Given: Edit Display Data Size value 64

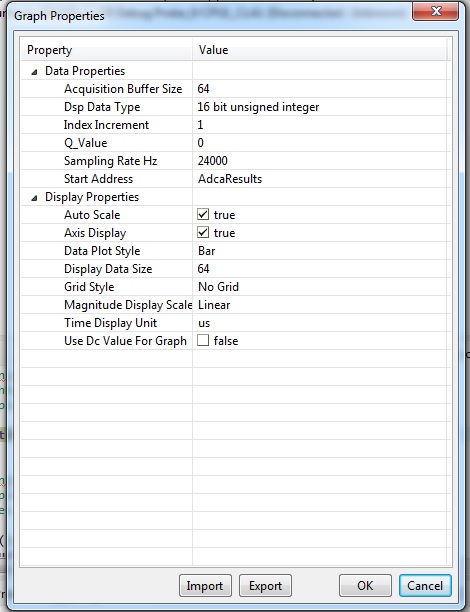Looking at the screenshot, I should coord(321,269).
